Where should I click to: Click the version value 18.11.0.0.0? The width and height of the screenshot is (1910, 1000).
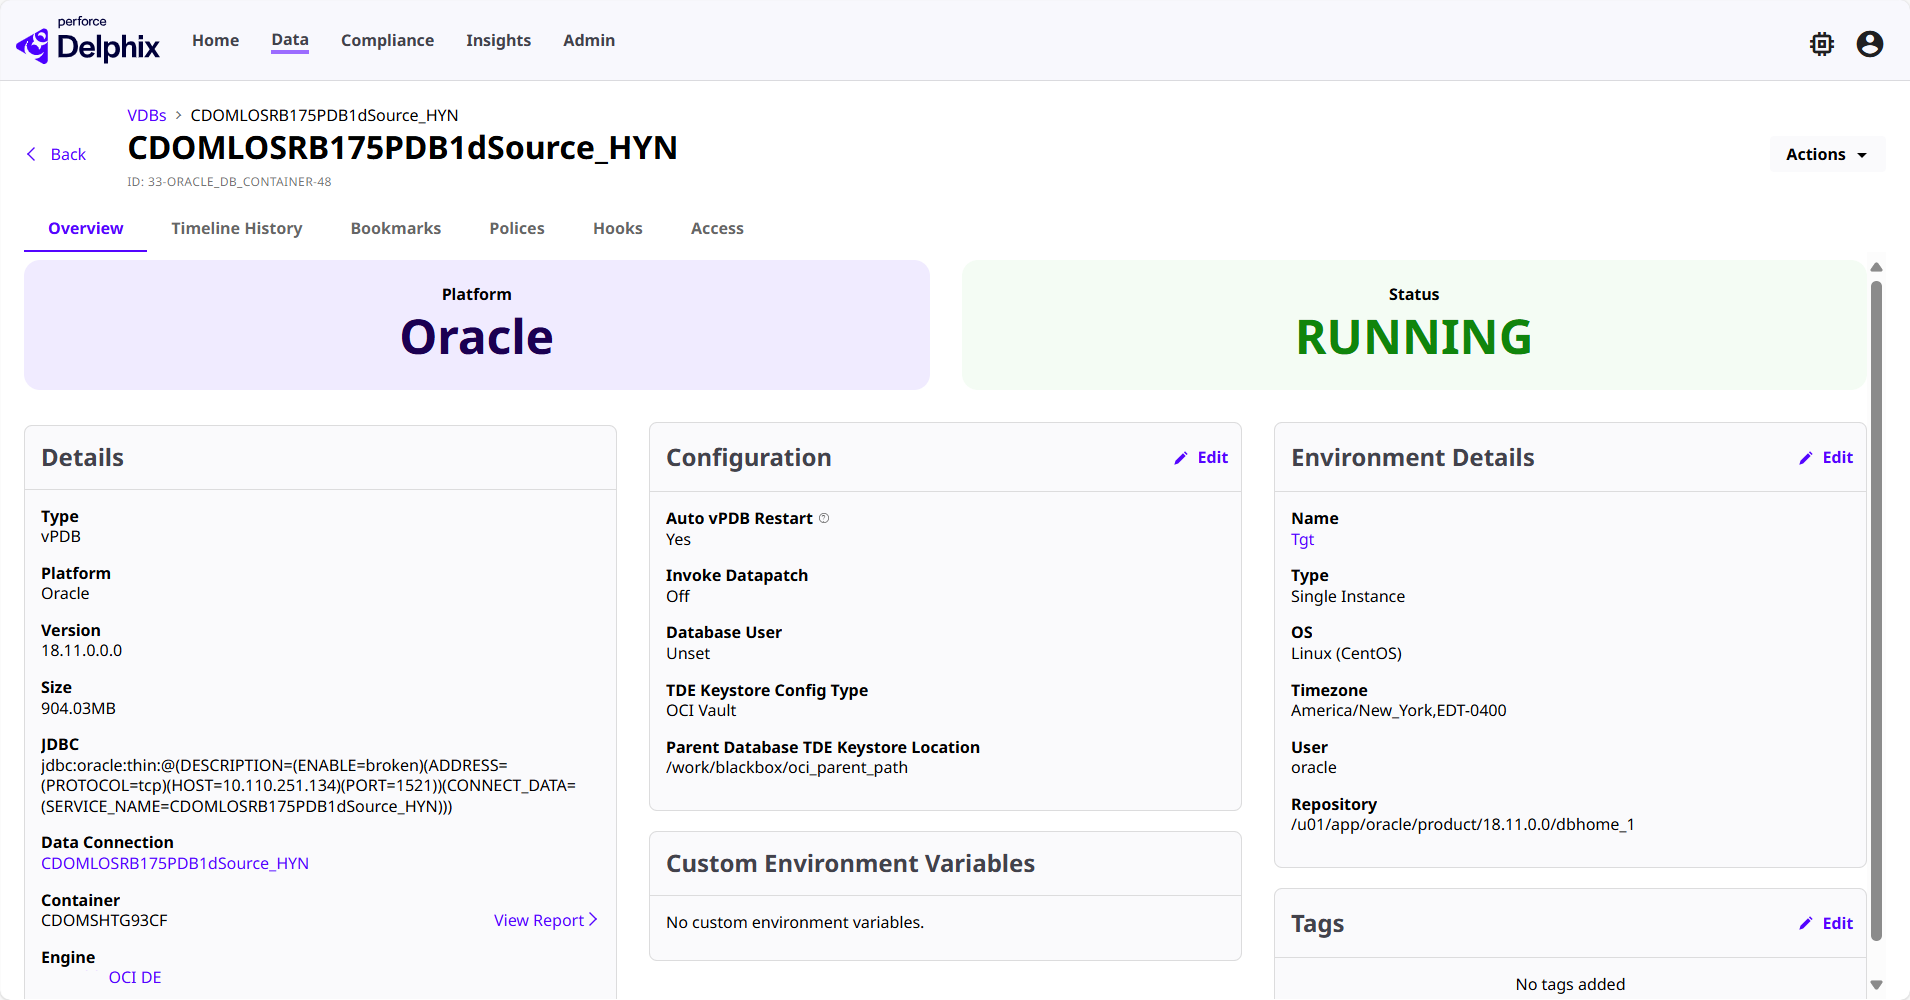click(82, 650)
